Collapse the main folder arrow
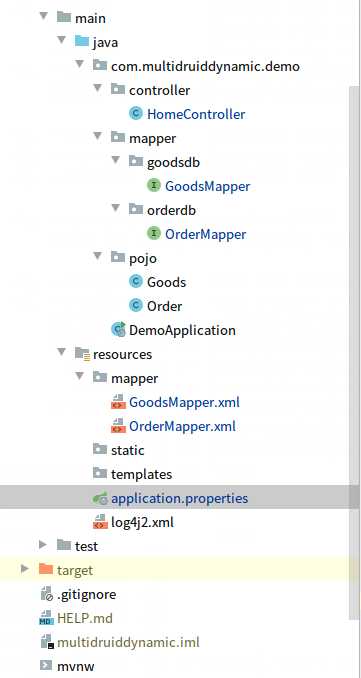 [x=43, y=16]
